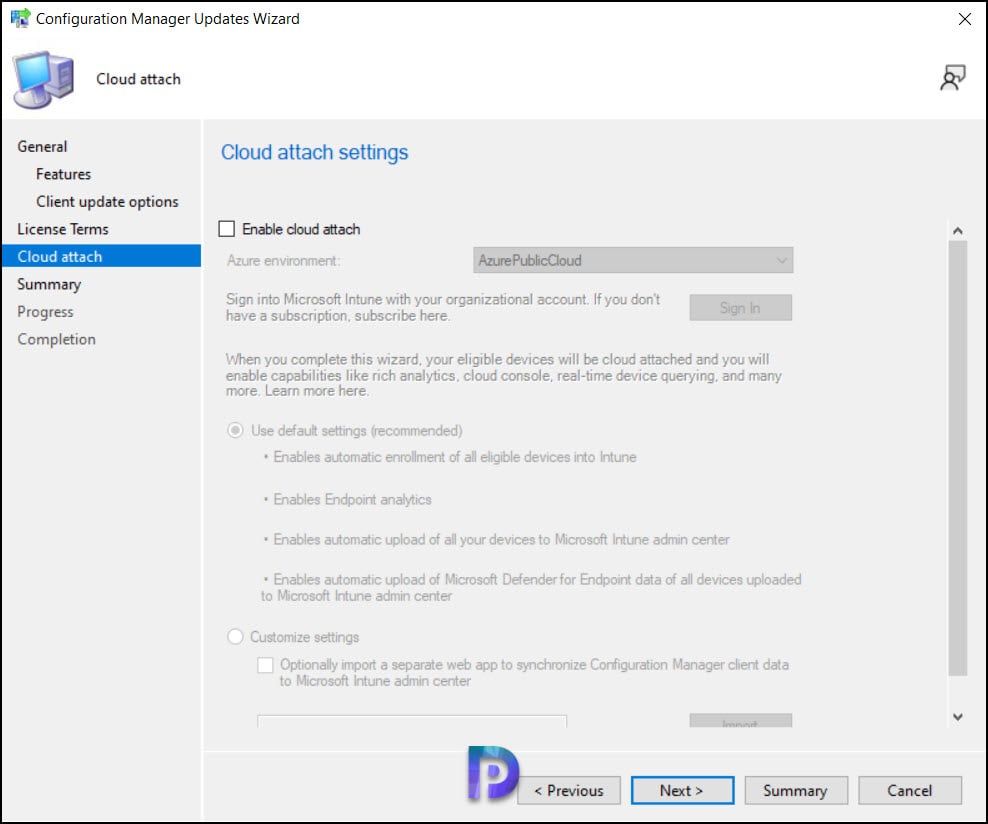The image size is (988, 824).
Task: Click the vertical scrollbar thumb
Action: coord(958,458)
